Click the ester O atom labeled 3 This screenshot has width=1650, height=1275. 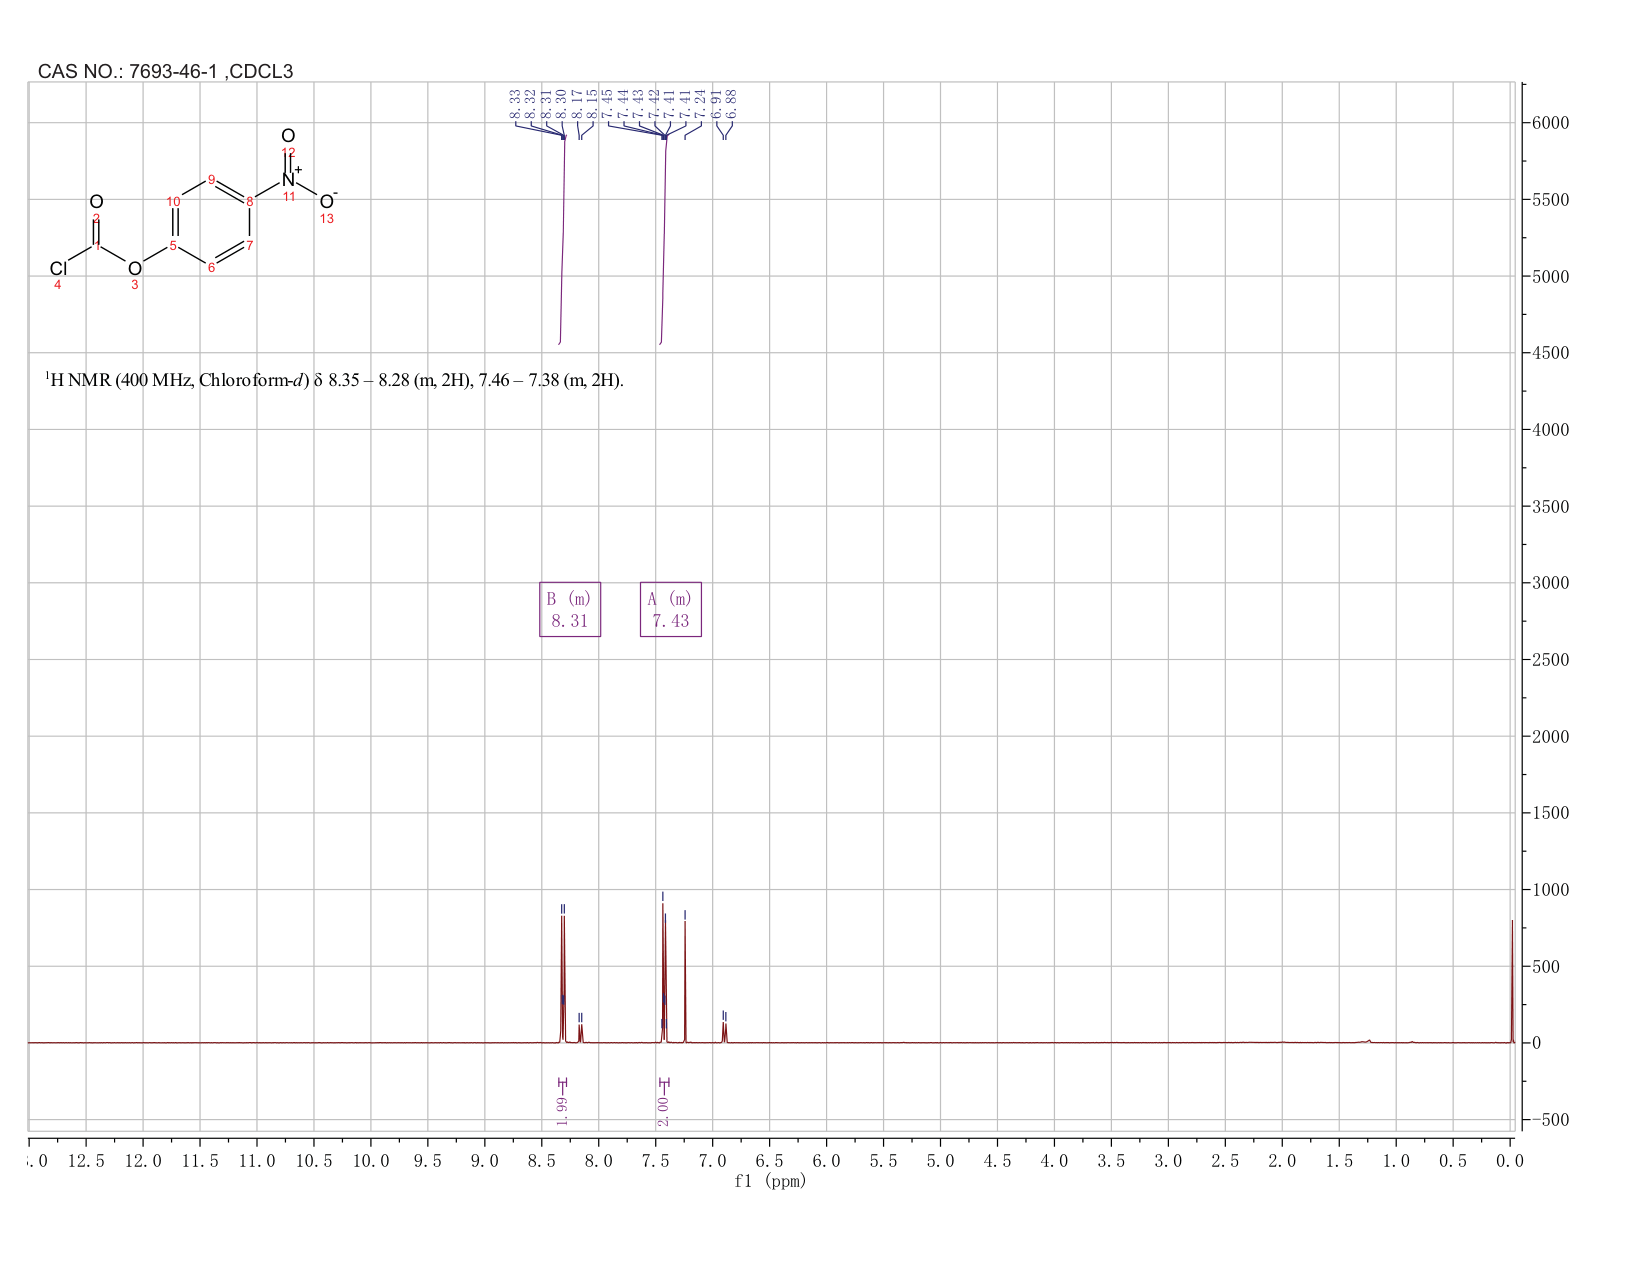click(x=135, y=269)
